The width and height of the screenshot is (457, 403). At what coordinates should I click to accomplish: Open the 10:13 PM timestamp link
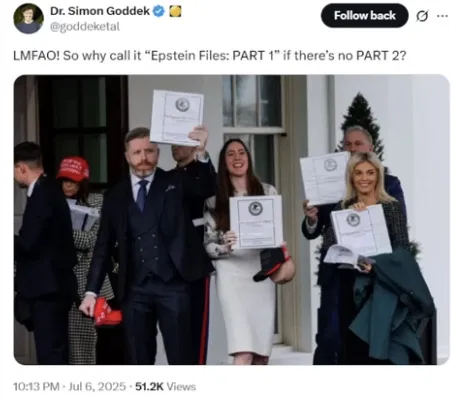click(36, 386)
